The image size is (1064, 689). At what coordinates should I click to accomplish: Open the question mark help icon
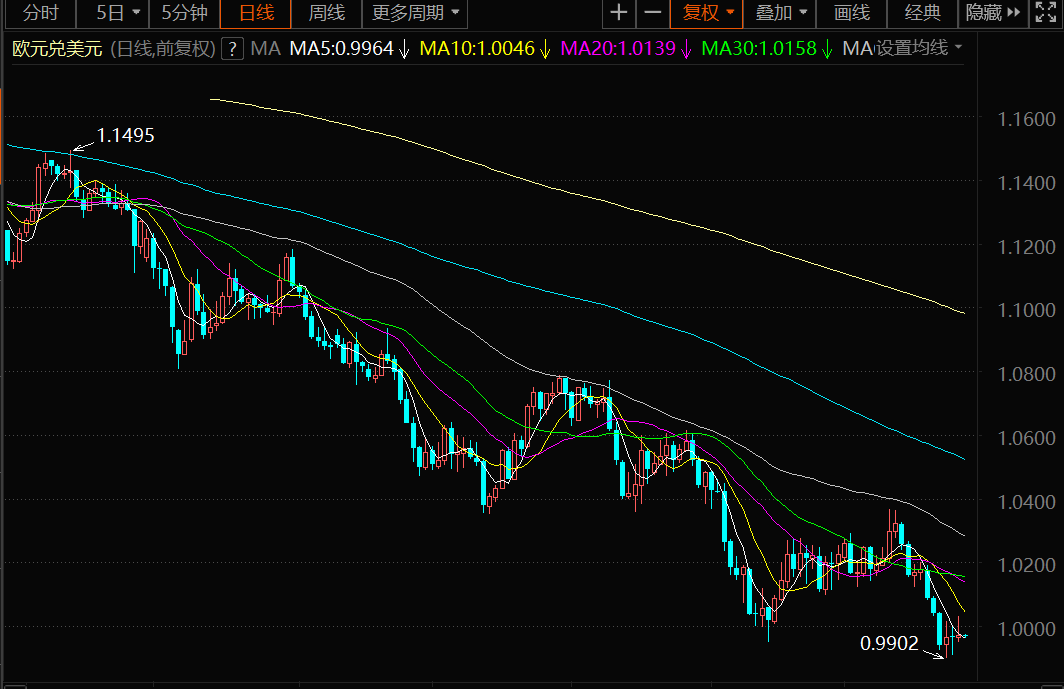pos(232,48)
